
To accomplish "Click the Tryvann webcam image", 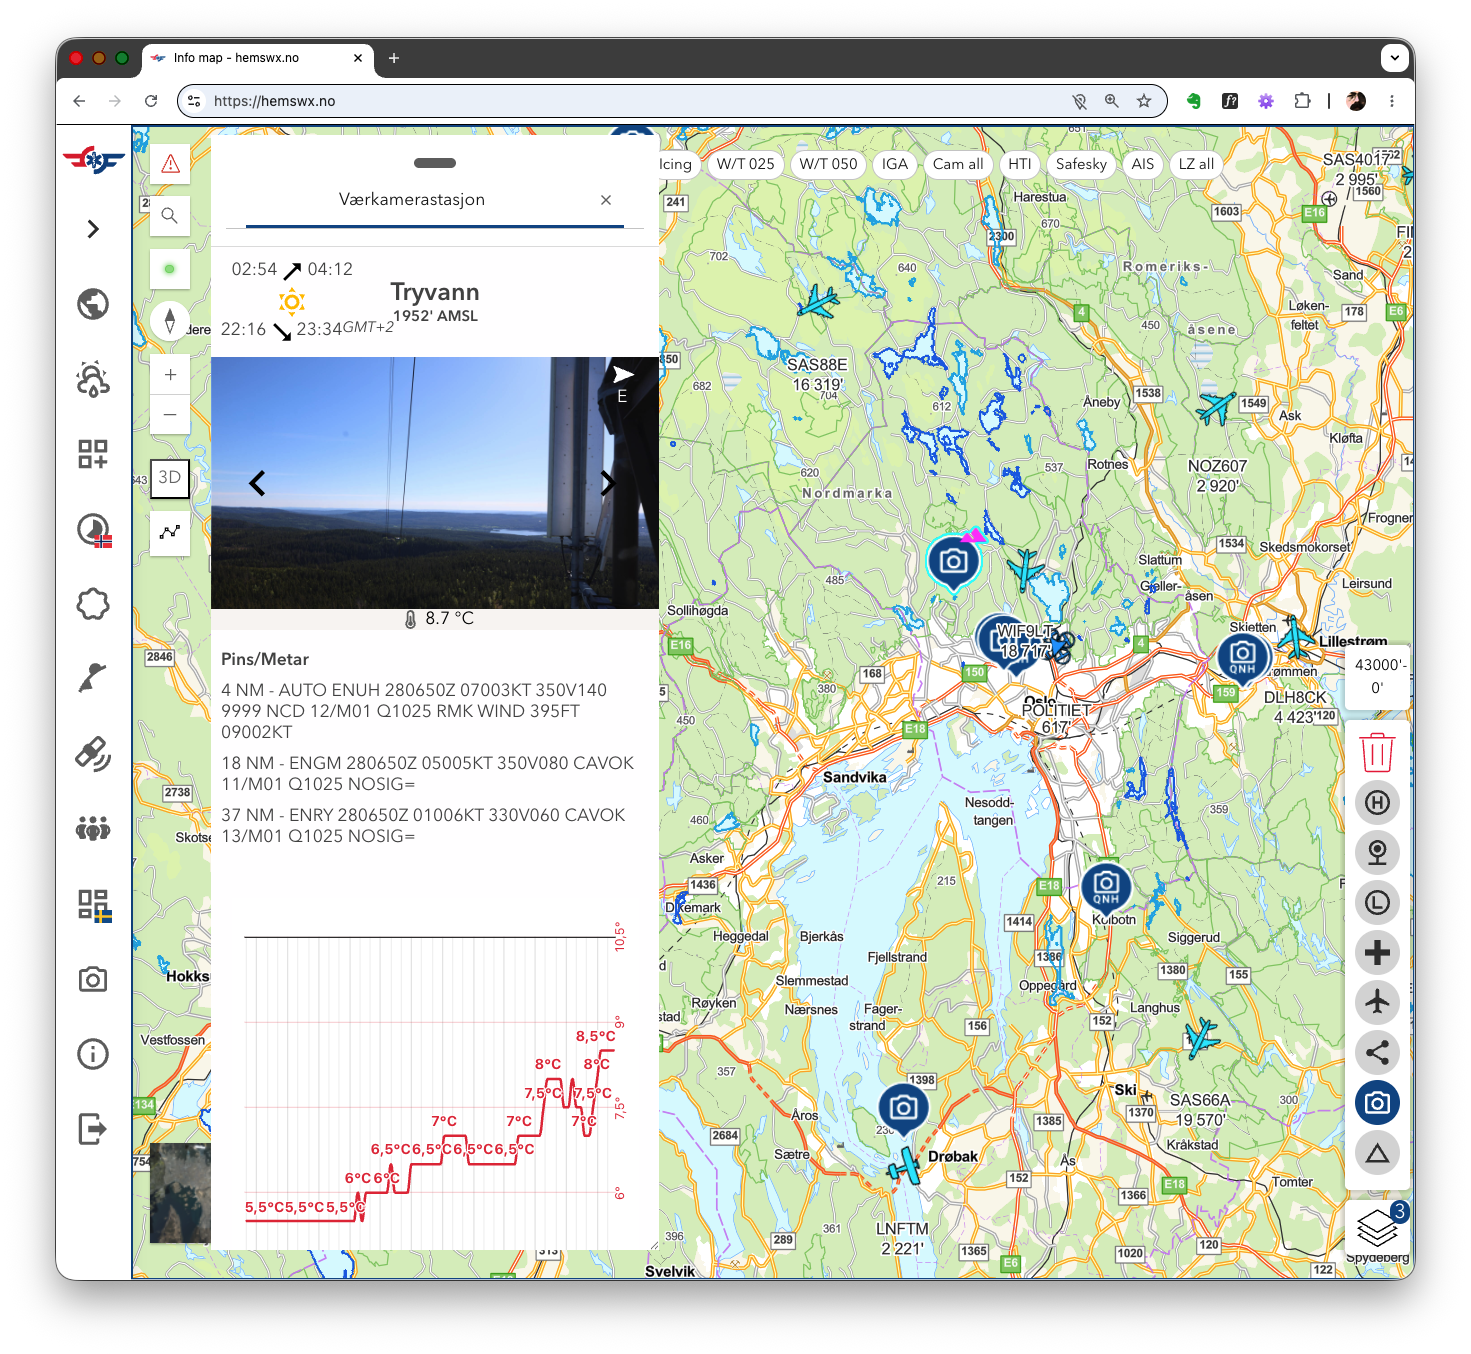I will point(435,483).
